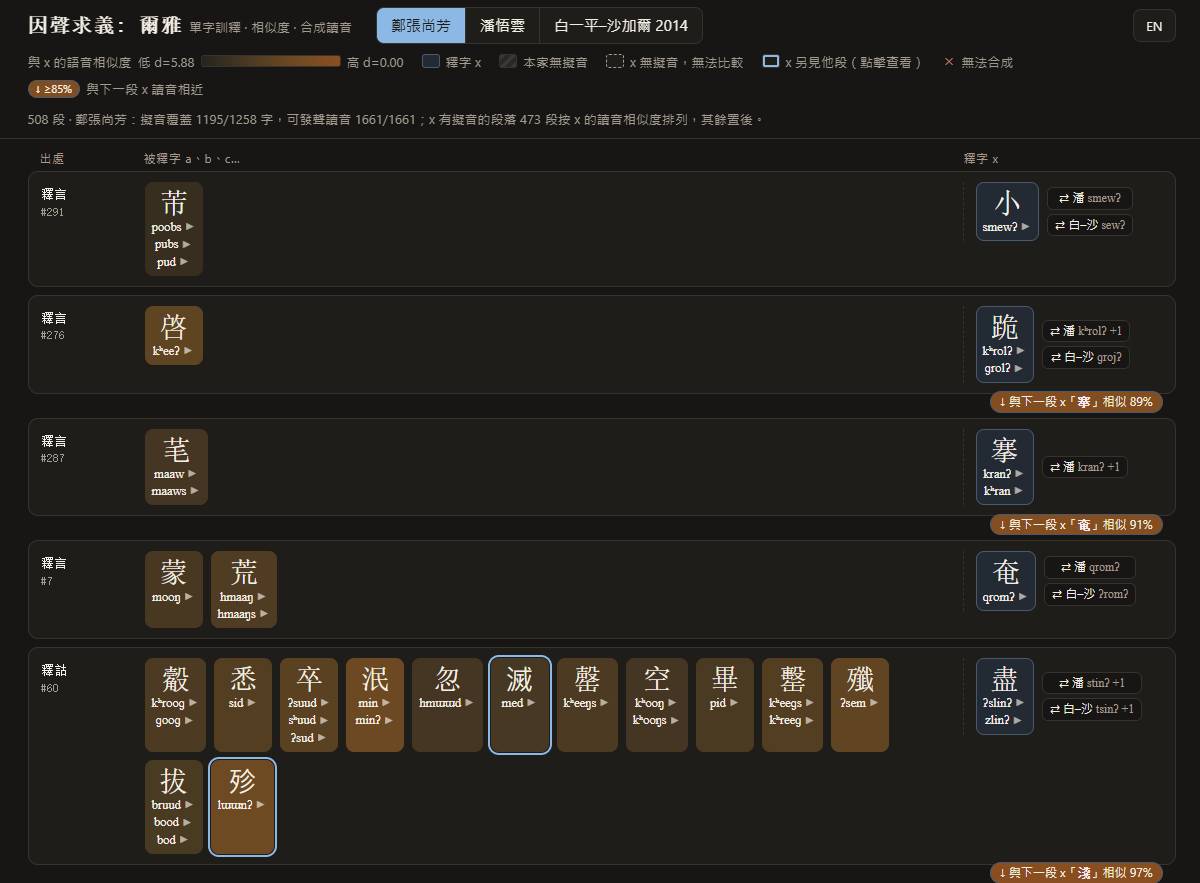1200x883 pixels.
Task: Switch to 白一平–沙加爾 2014 tab
Action: click(x=621, y=26)
